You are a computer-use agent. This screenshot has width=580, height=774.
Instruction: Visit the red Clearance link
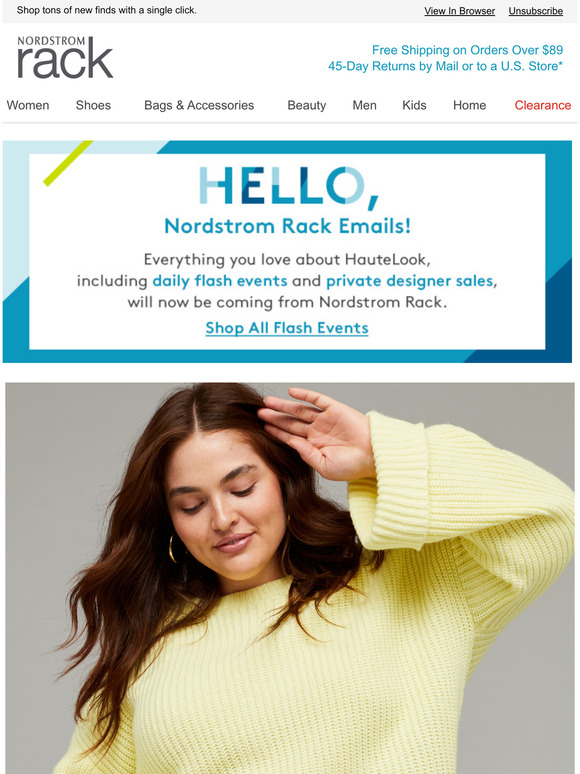542,105
